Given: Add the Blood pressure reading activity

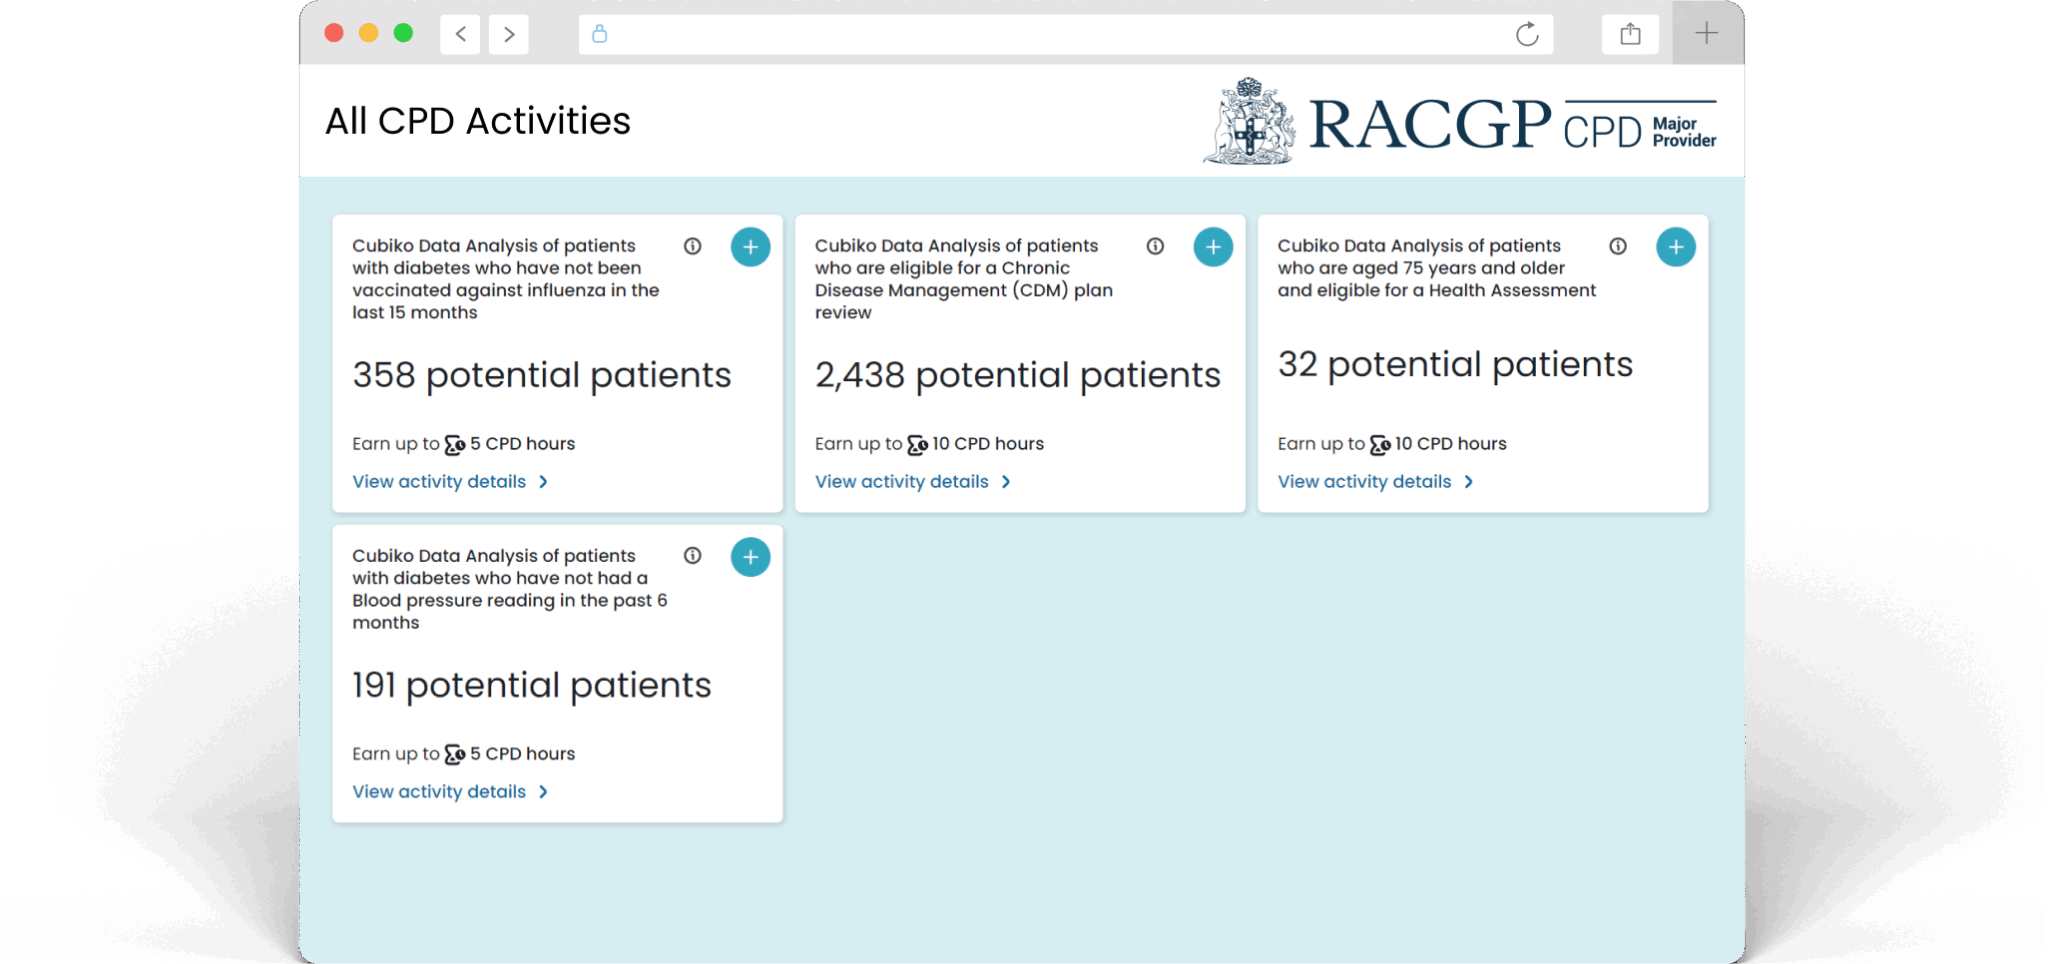Looking at the screenshot, I should coord(750,557).
